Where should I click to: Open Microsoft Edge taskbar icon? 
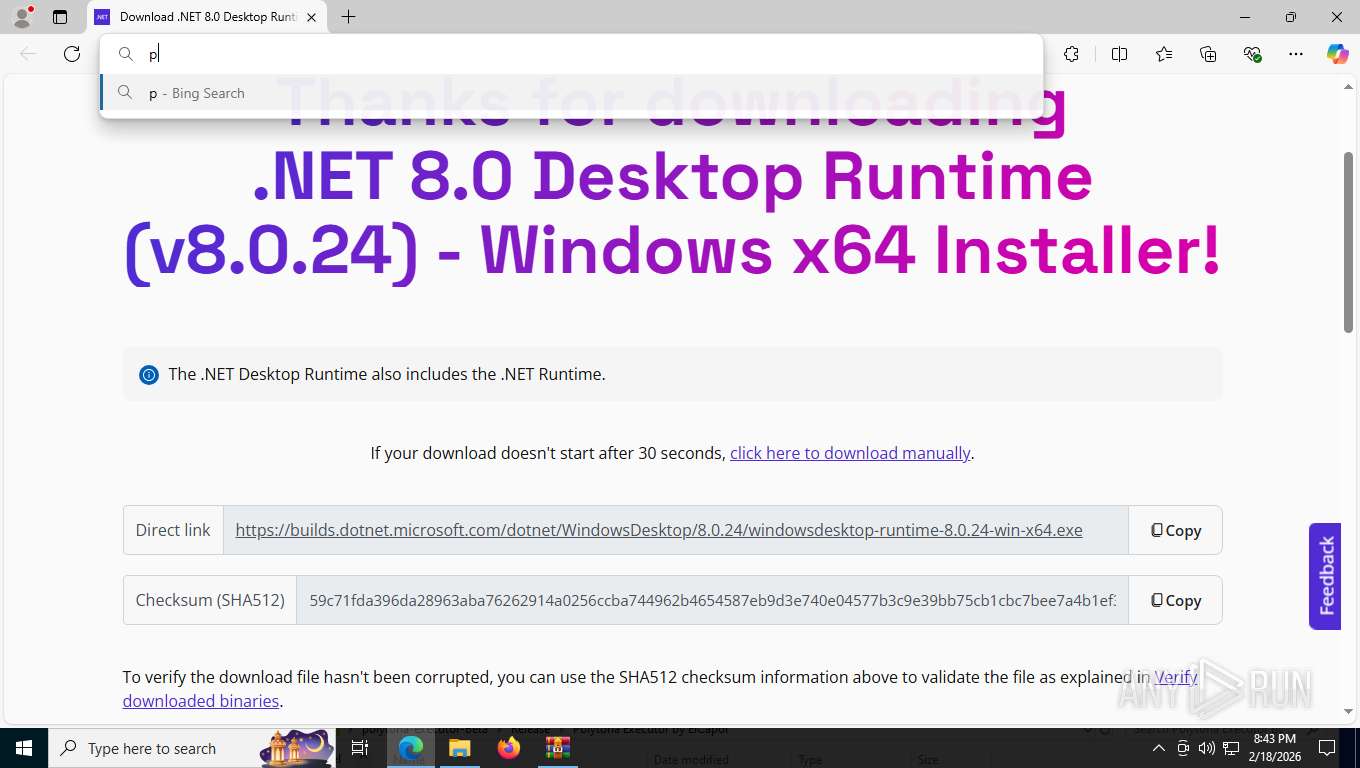(x=410, y=748)
